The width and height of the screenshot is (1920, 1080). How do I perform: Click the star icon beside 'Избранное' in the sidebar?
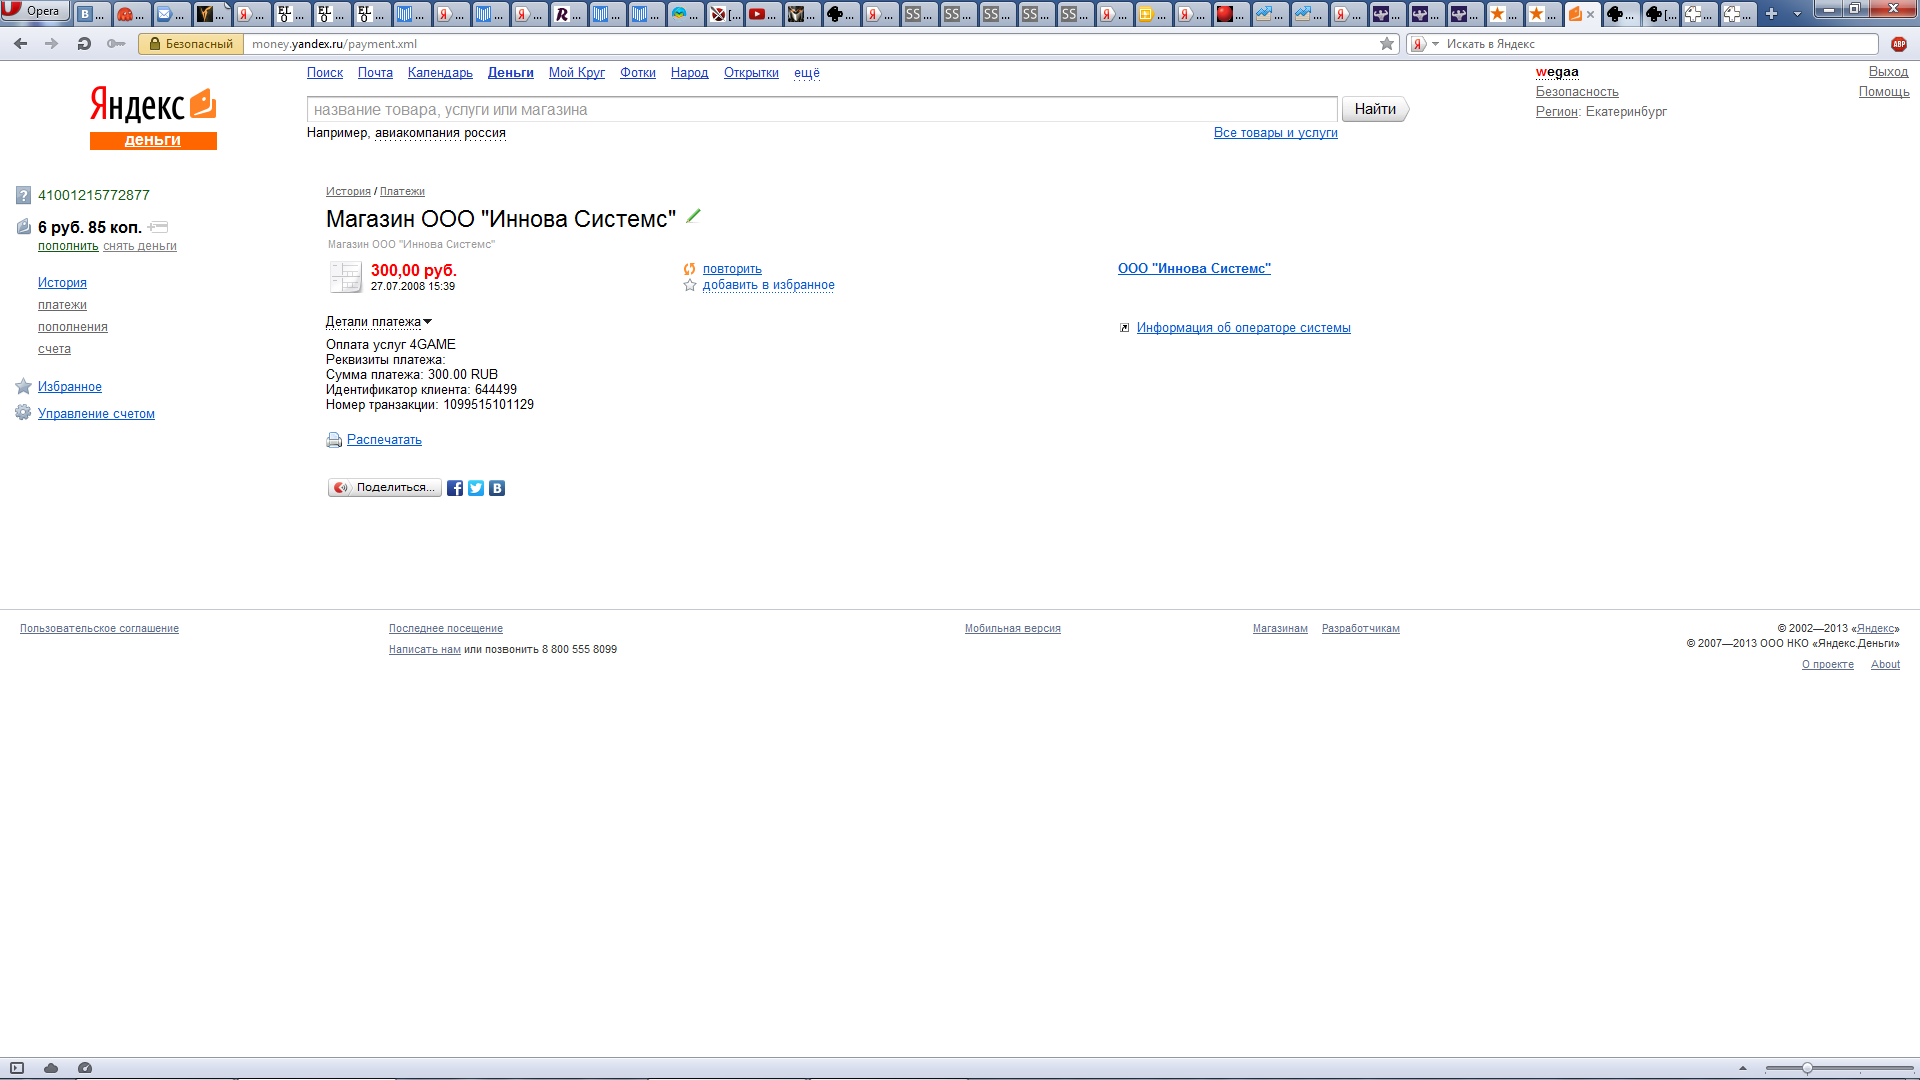tap(24, 386)
